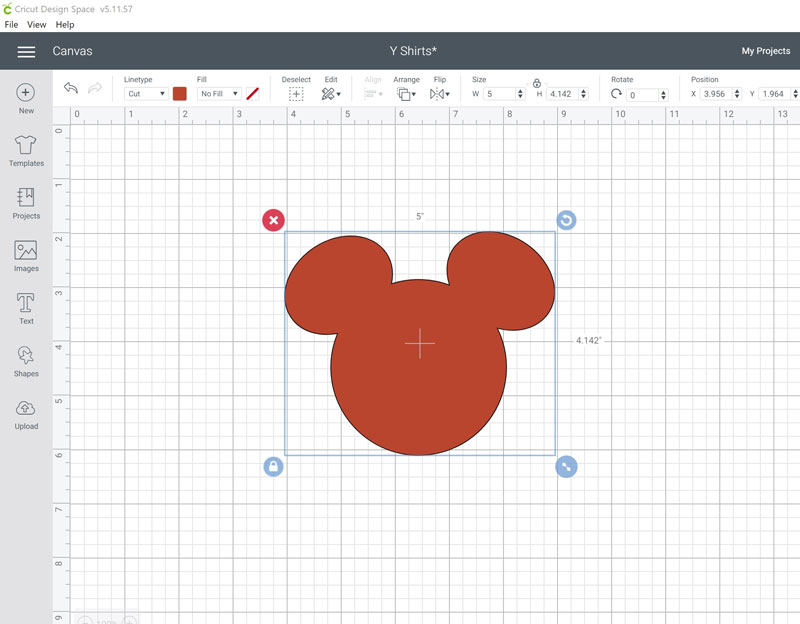
Task: Create a New canvas project
Action: pos(26,98)
